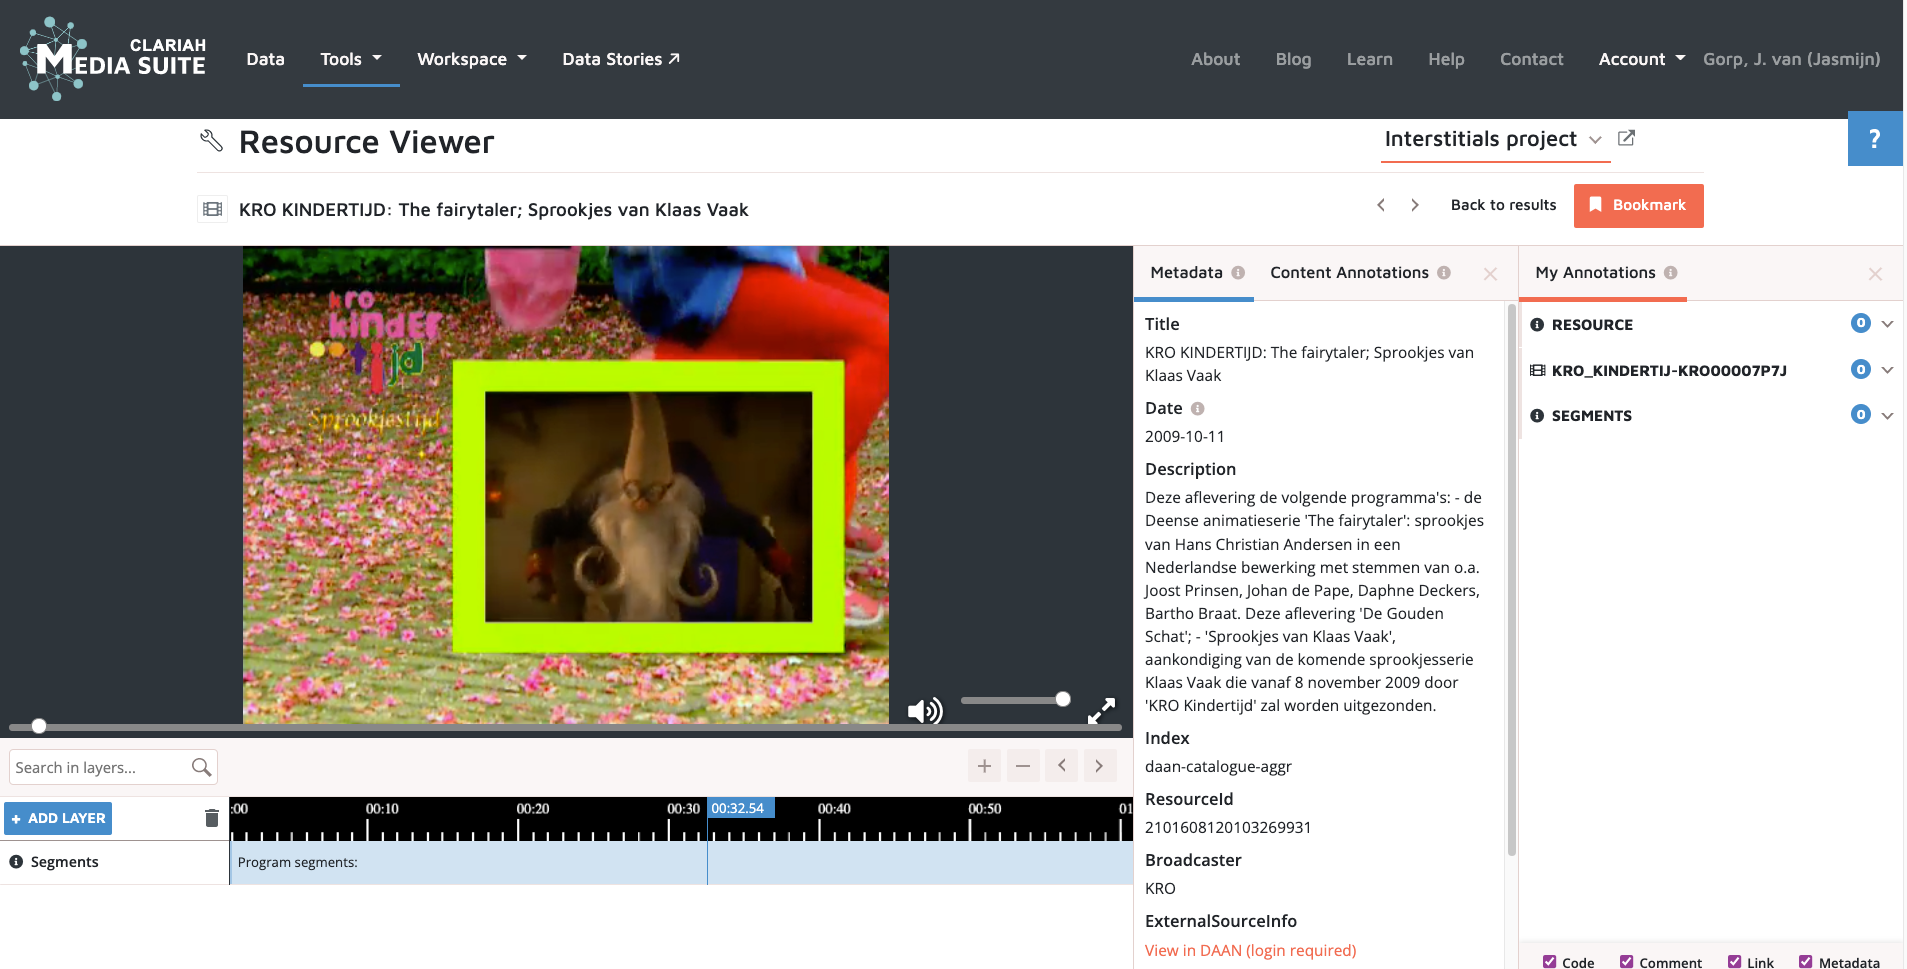The image size is (1907, 969).
Task: Mute the video using the speaker icon
Action: (x=924, y=711)
